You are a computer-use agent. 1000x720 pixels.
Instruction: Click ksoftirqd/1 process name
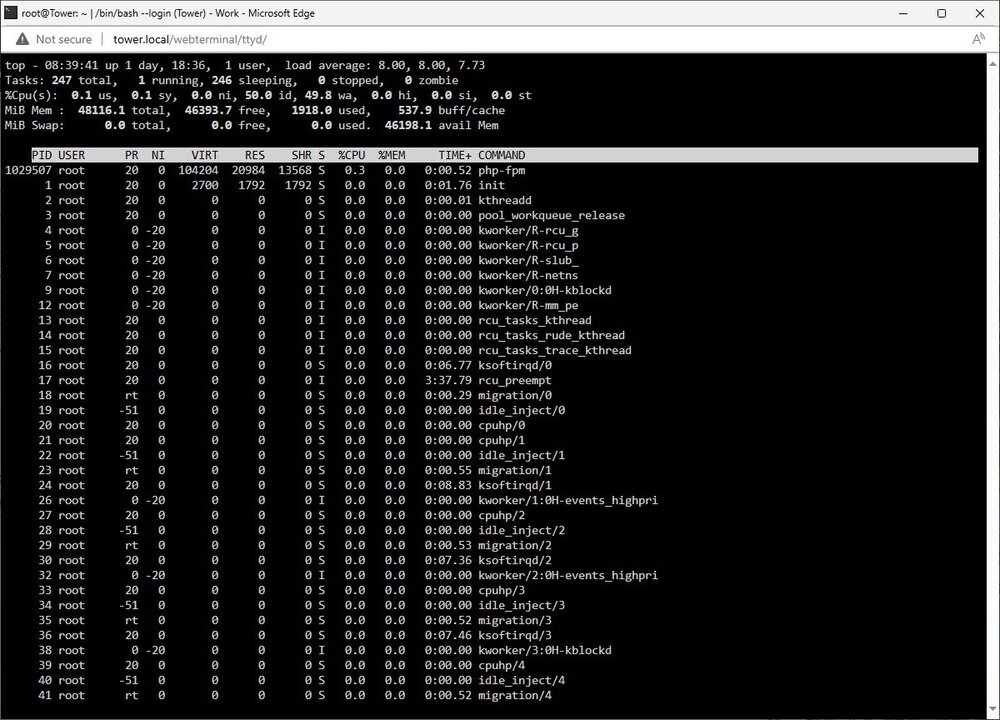[515, 485]
